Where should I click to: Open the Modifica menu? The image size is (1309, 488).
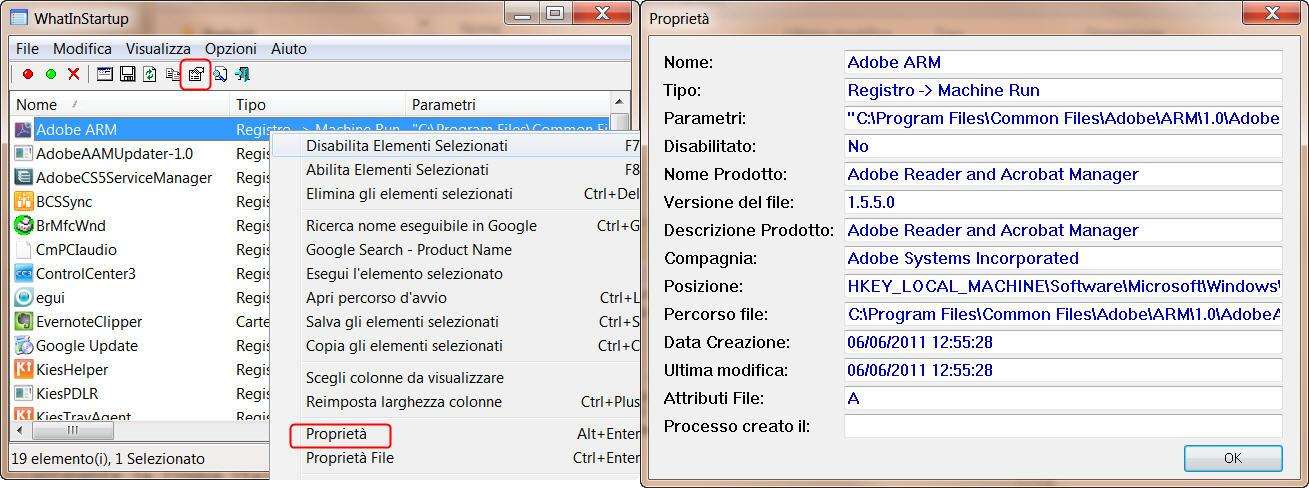[x=82, y=48]
